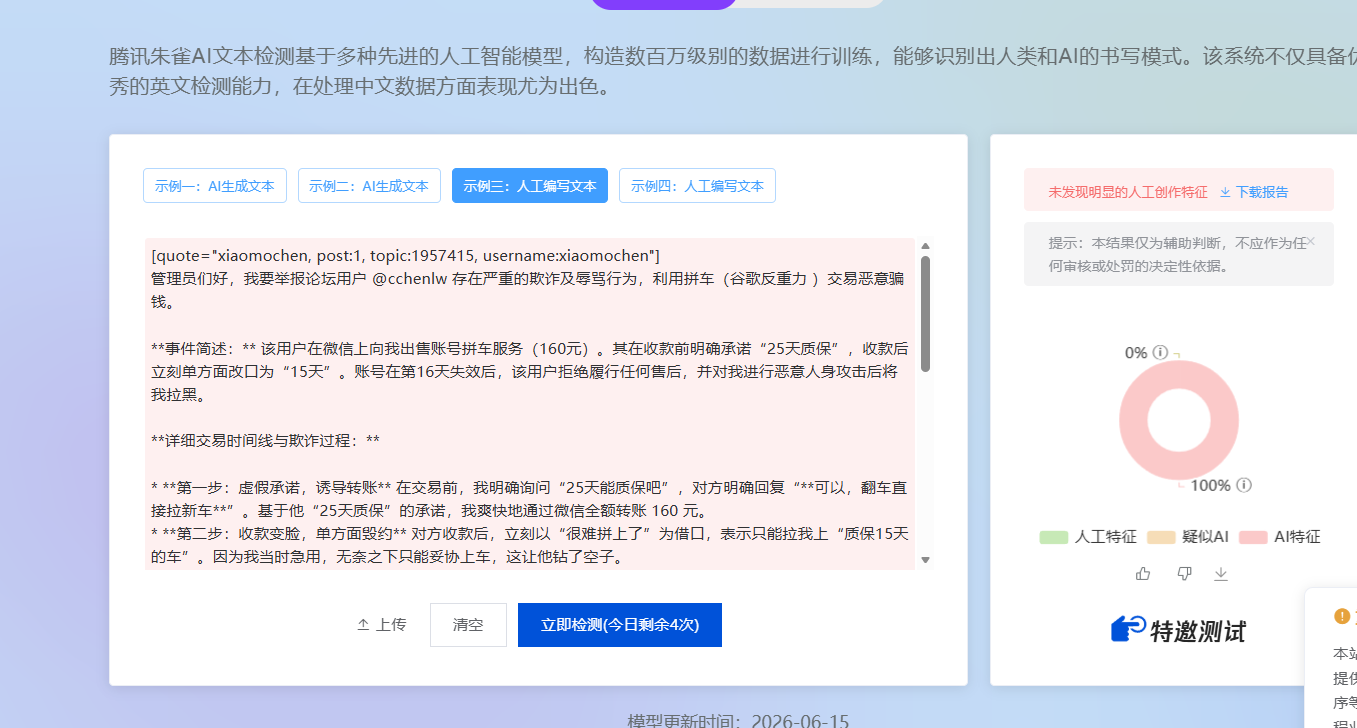Click download icon beside thumbs-down

click(1221, 573)
